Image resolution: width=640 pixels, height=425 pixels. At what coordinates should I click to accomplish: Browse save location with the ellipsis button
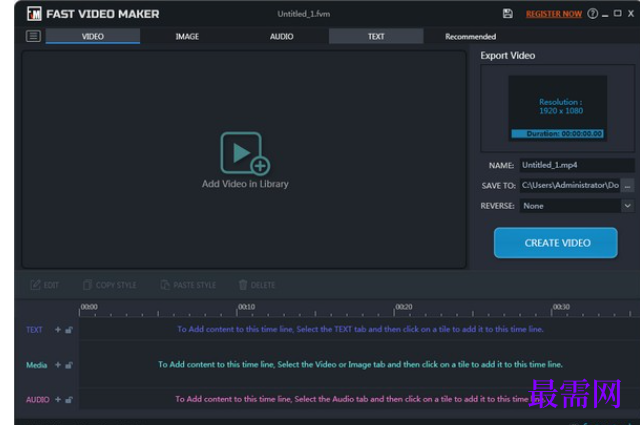[x=627, y=185]
